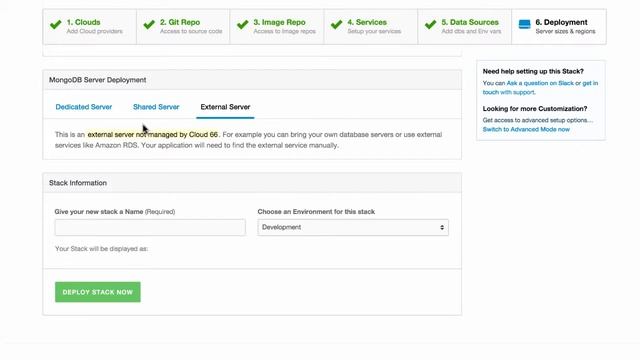Click the Deploy Stack Now button

[x=98, y=292]
